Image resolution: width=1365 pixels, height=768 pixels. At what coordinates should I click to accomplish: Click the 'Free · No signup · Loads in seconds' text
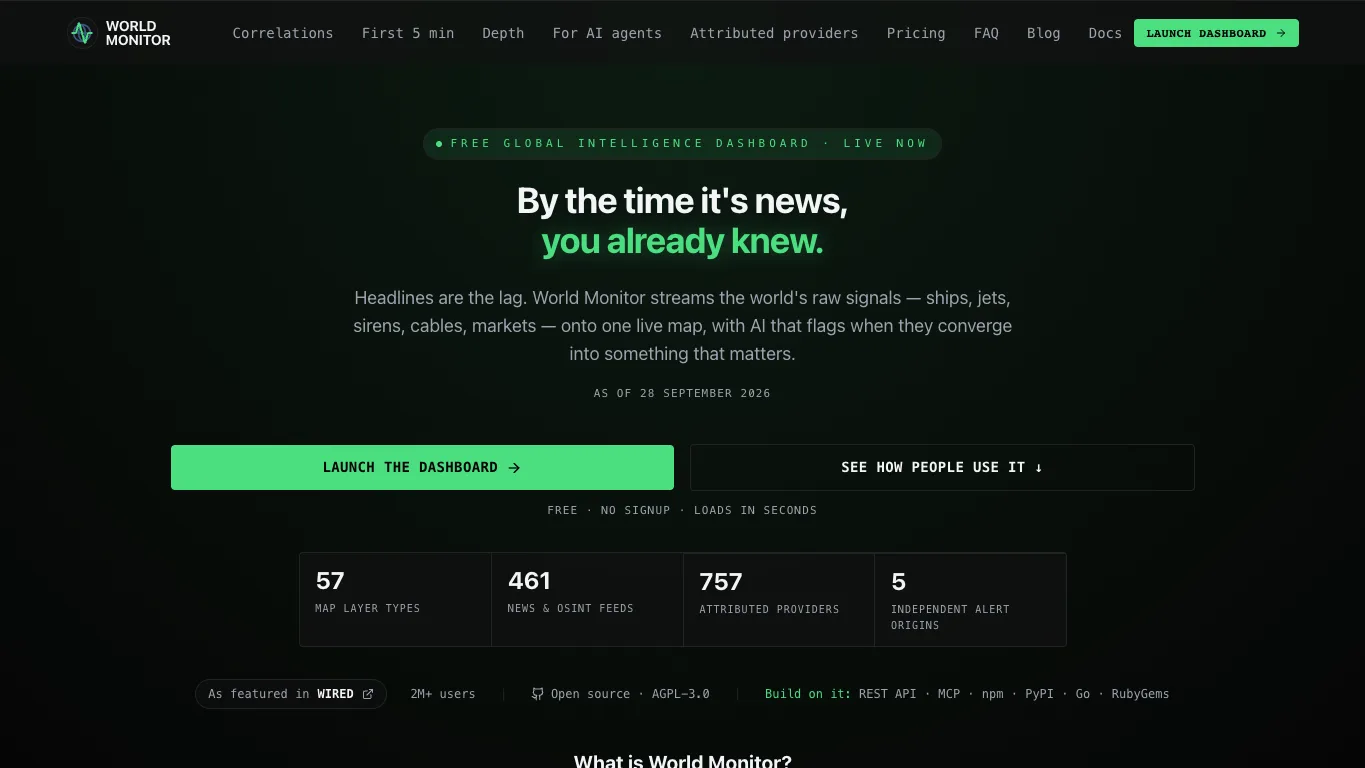(682, 510)
